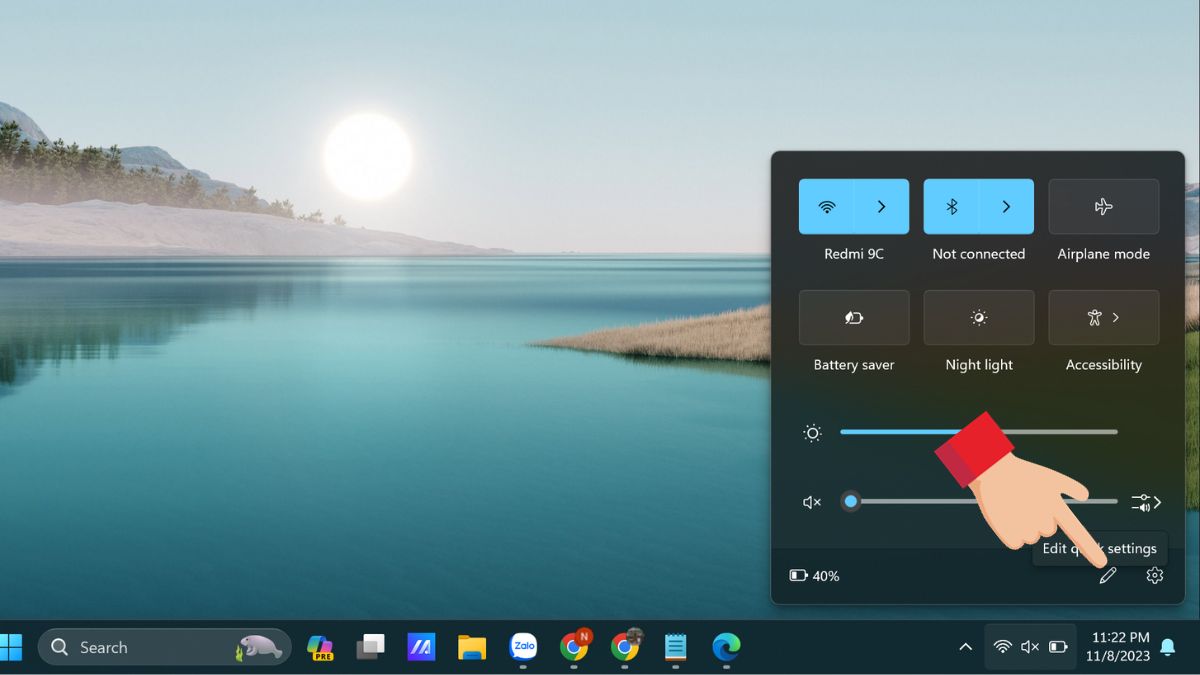
Task: Expand Wi-Fi networks list arrow
Action: [x=881, y=207]
